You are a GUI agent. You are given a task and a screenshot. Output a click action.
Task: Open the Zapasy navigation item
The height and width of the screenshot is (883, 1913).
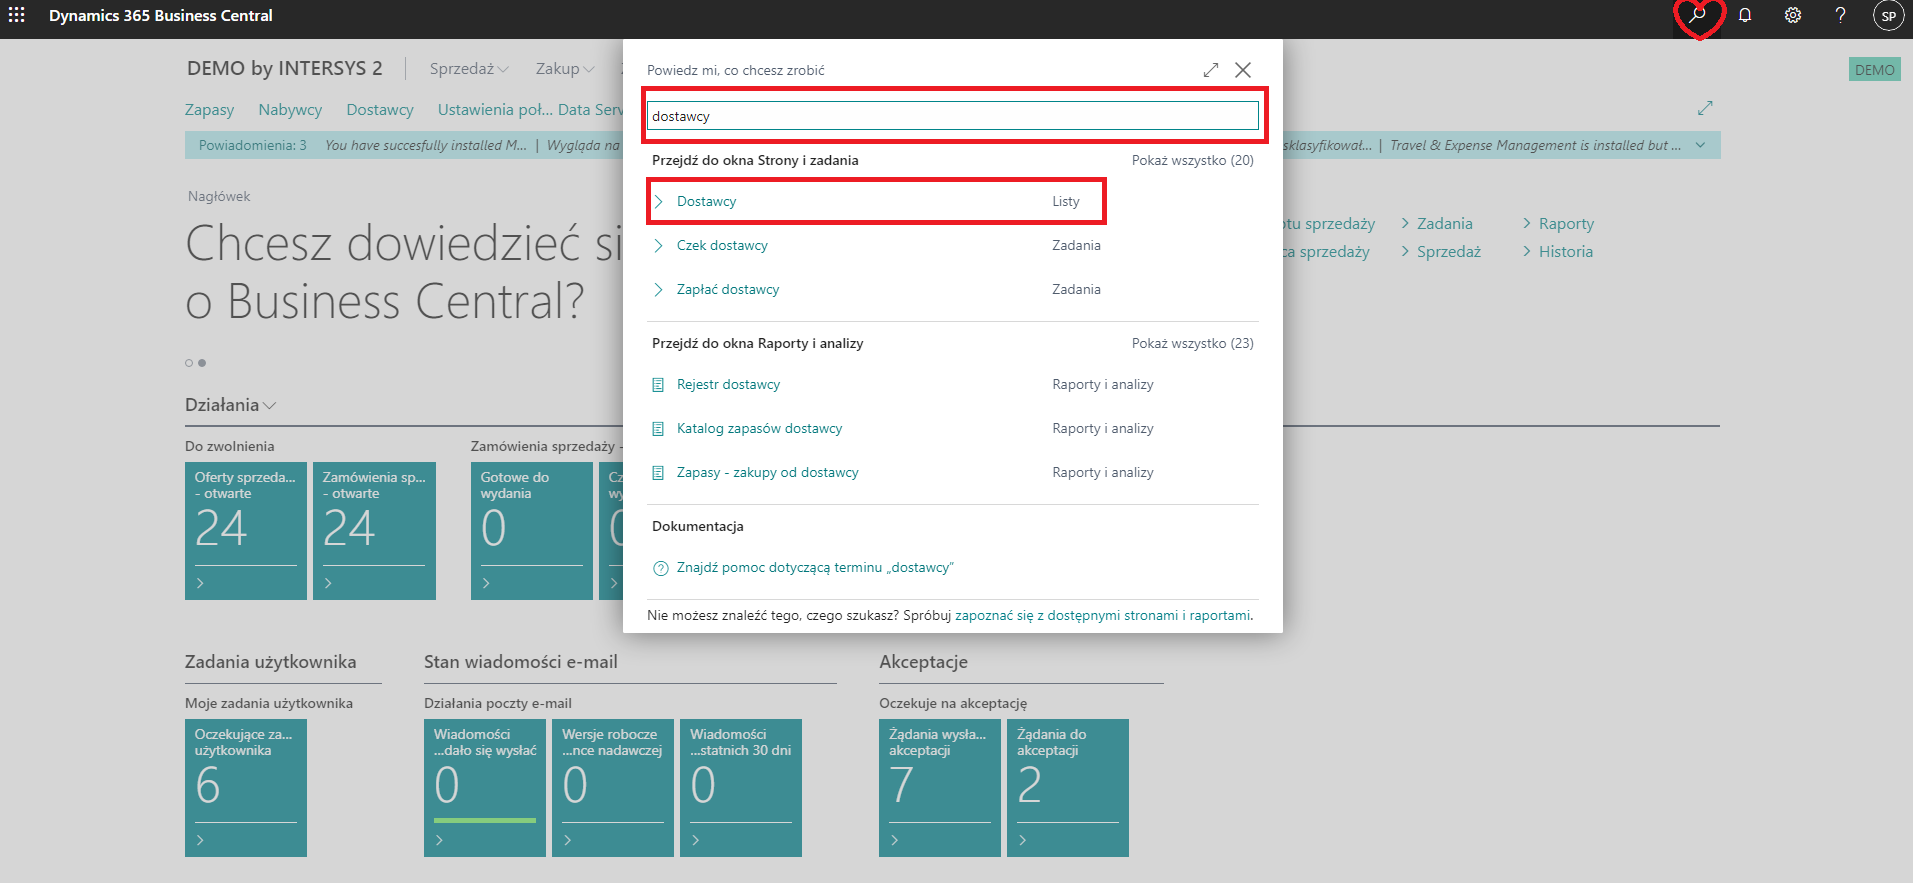[209, 109]
